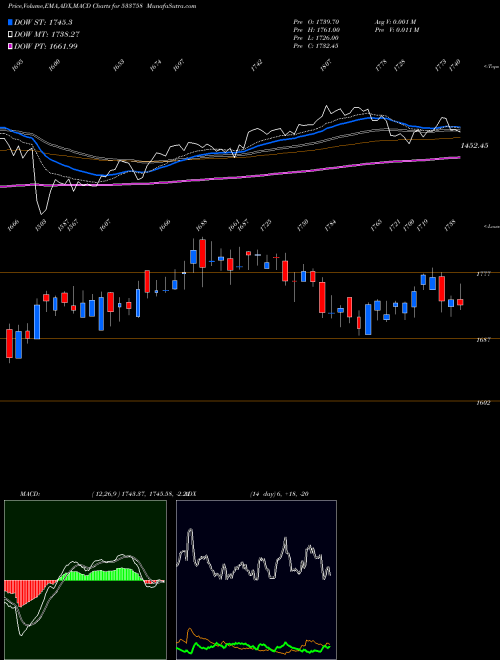This screenshot has height=660, width=500.
Task: Click the tallest red candlestick at the peak
Action: pyautogui.click(x=202, y=253)
